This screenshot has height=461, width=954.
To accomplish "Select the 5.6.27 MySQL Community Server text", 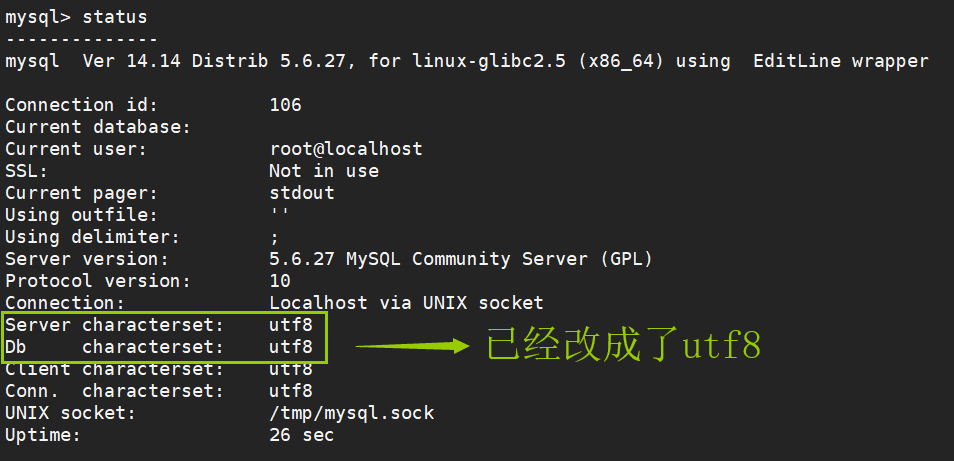I will tap(461, 259).
